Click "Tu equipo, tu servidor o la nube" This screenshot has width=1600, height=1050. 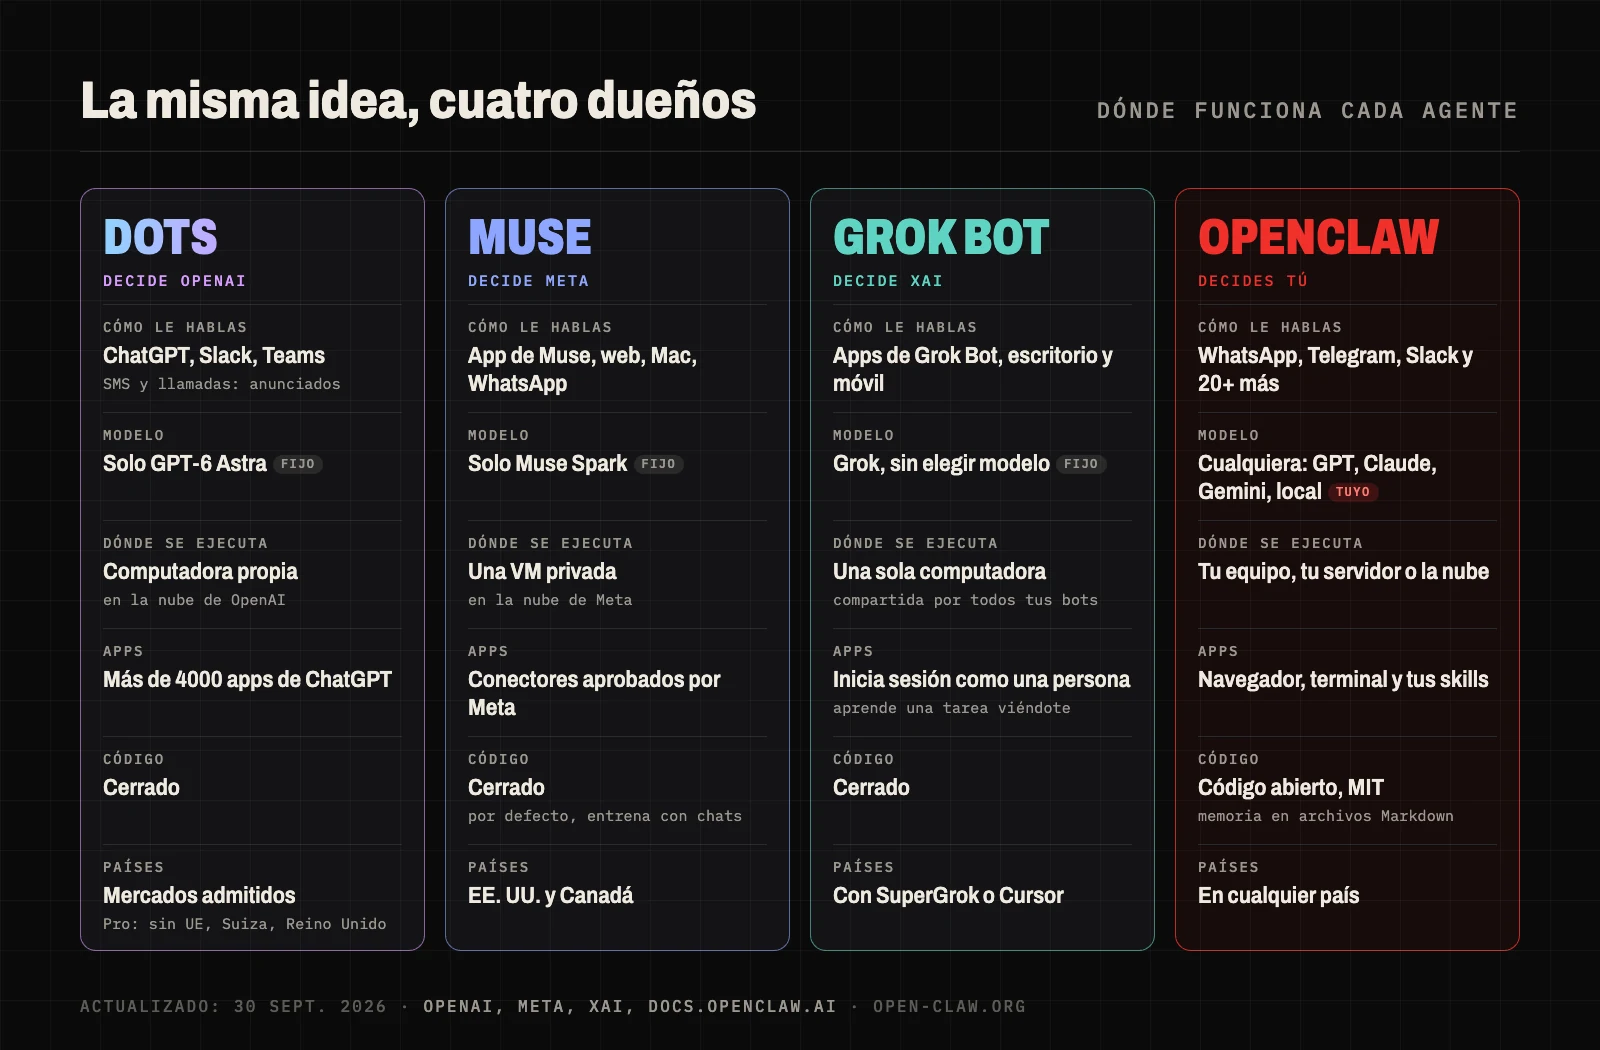[x=1343, y=571]
